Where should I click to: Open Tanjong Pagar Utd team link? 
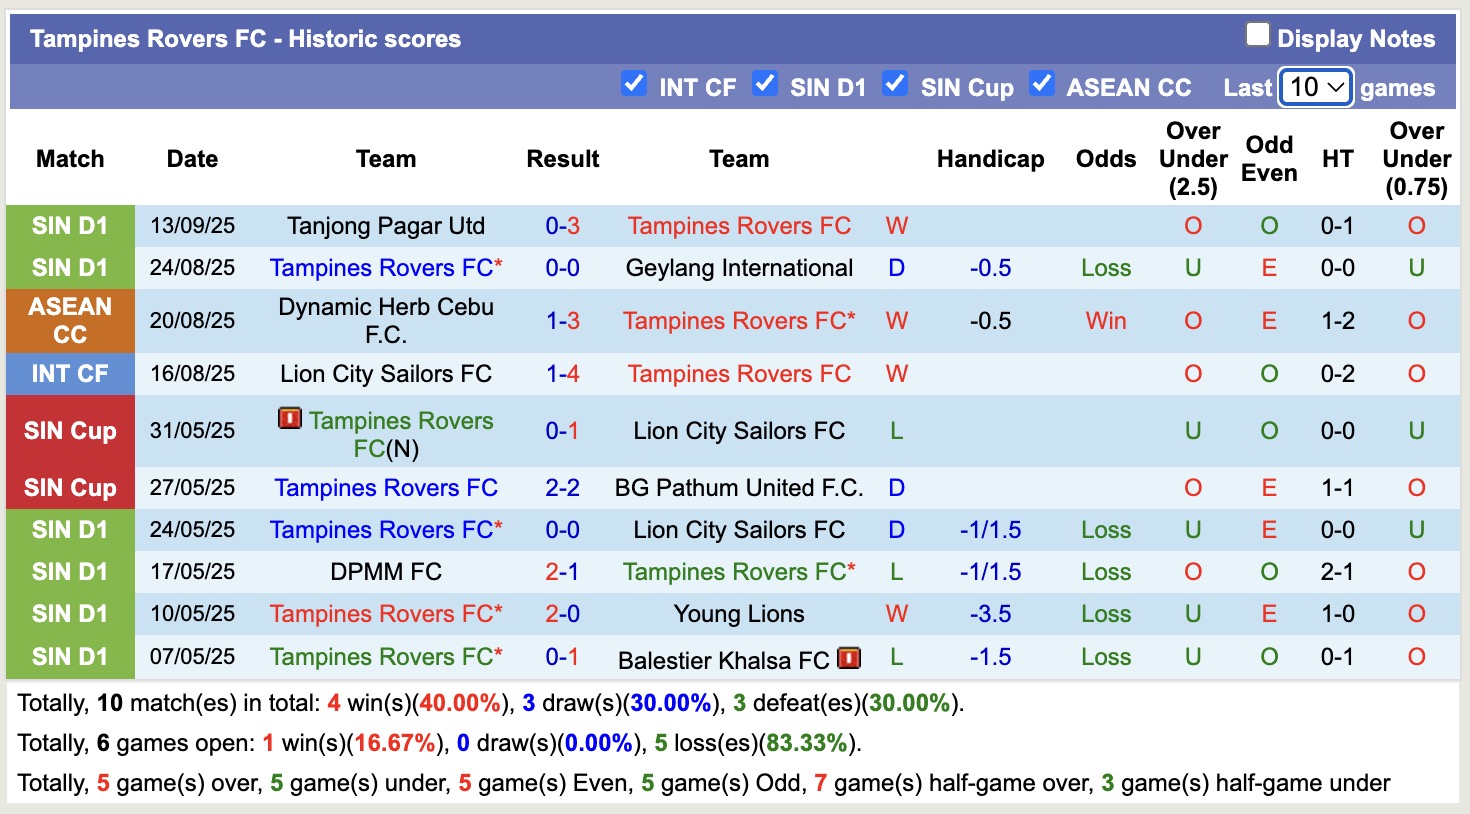pyautogui.click(x=386, y=226)
